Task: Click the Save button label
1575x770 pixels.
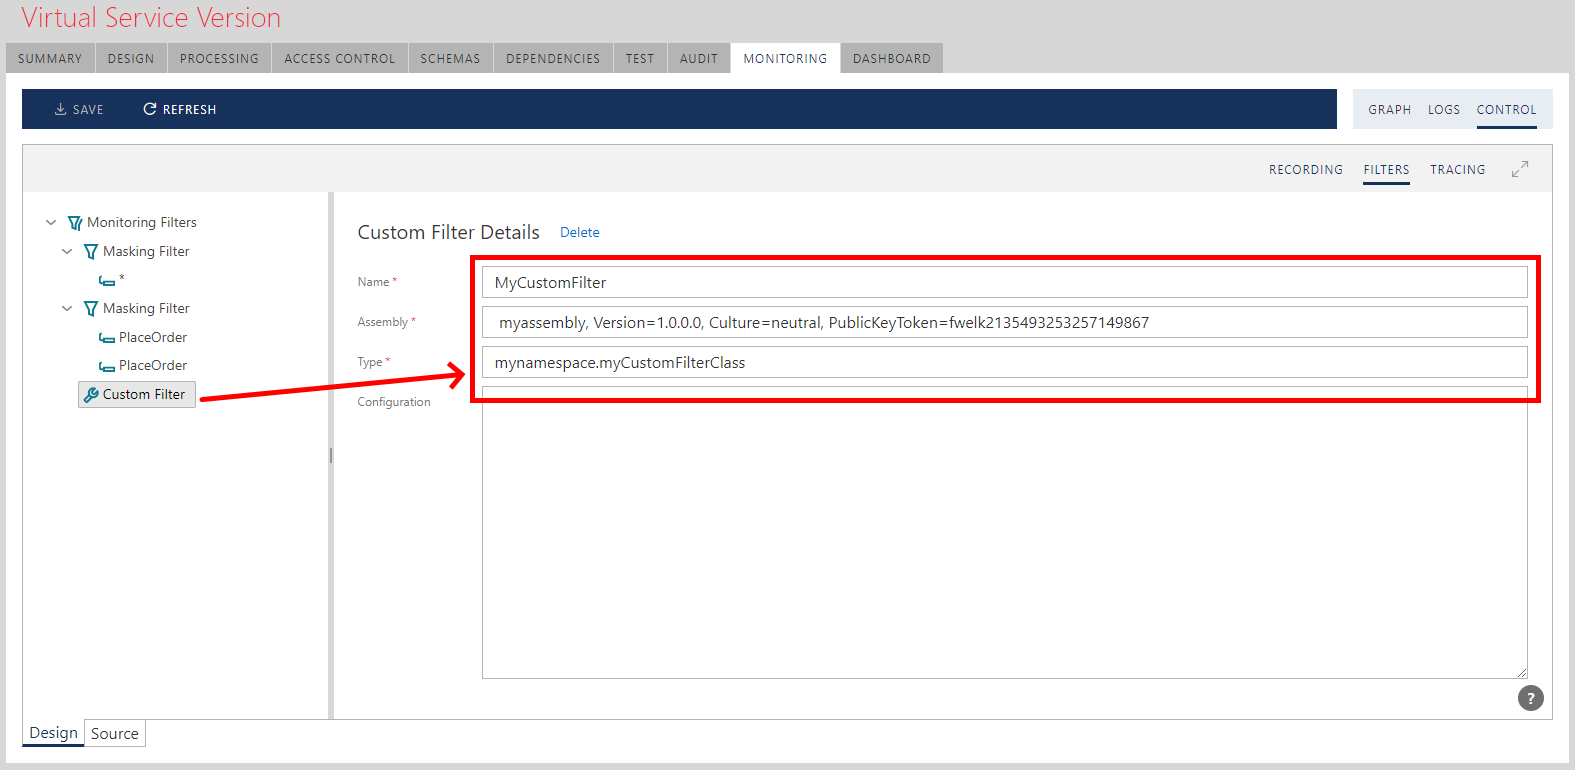Action: [x=88, y=110]
